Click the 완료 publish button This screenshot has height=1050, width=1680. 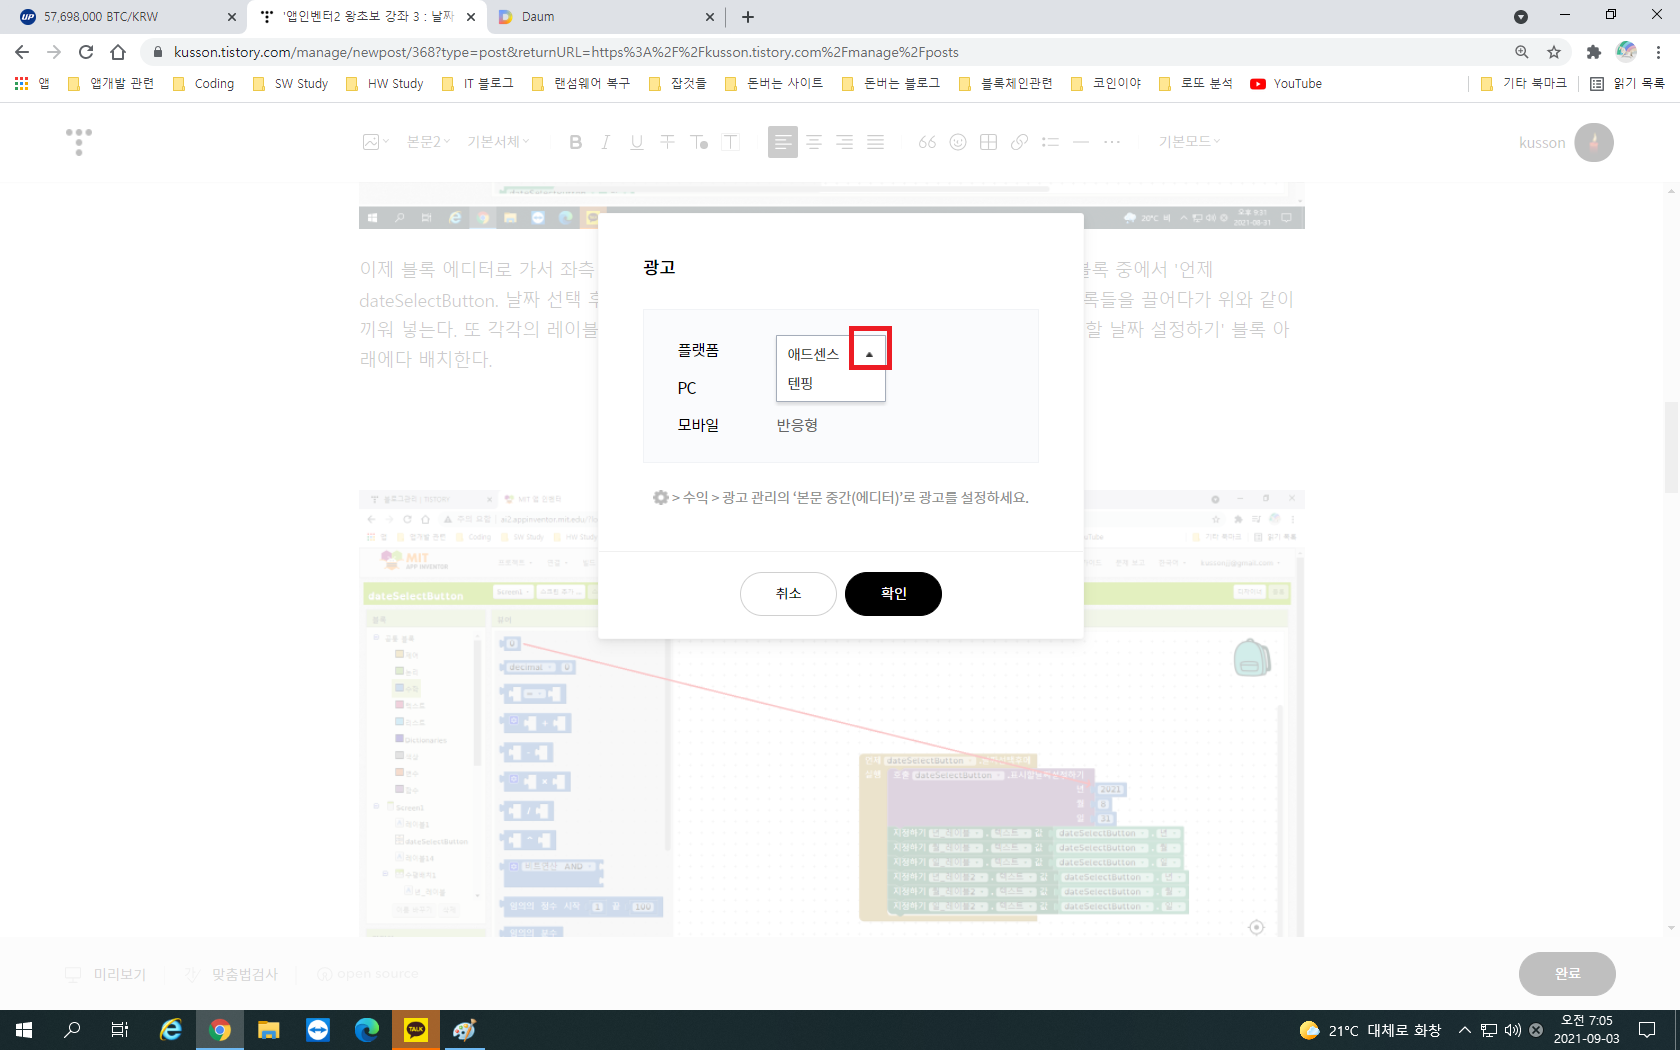[1567, 974]
